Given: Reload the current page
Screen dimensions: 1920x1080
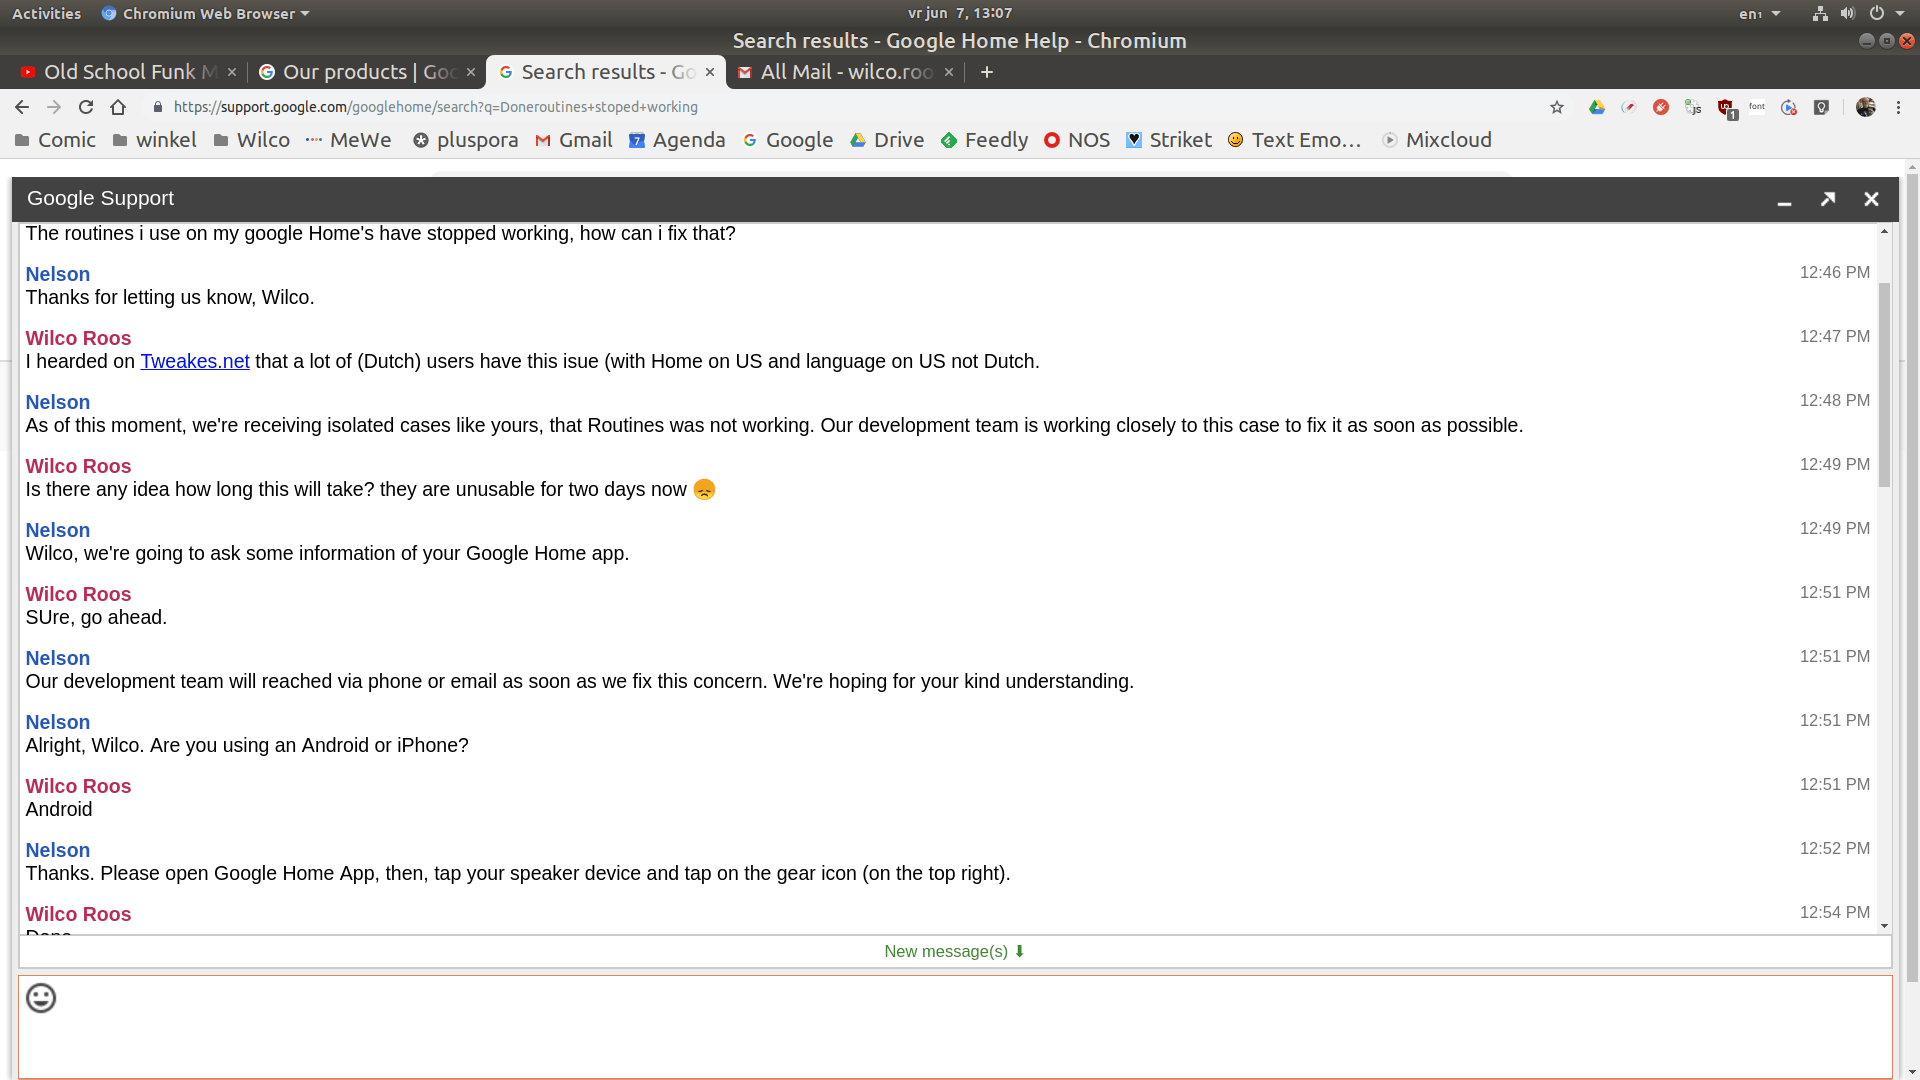Looking at the screenshot, I should (86, 107).
